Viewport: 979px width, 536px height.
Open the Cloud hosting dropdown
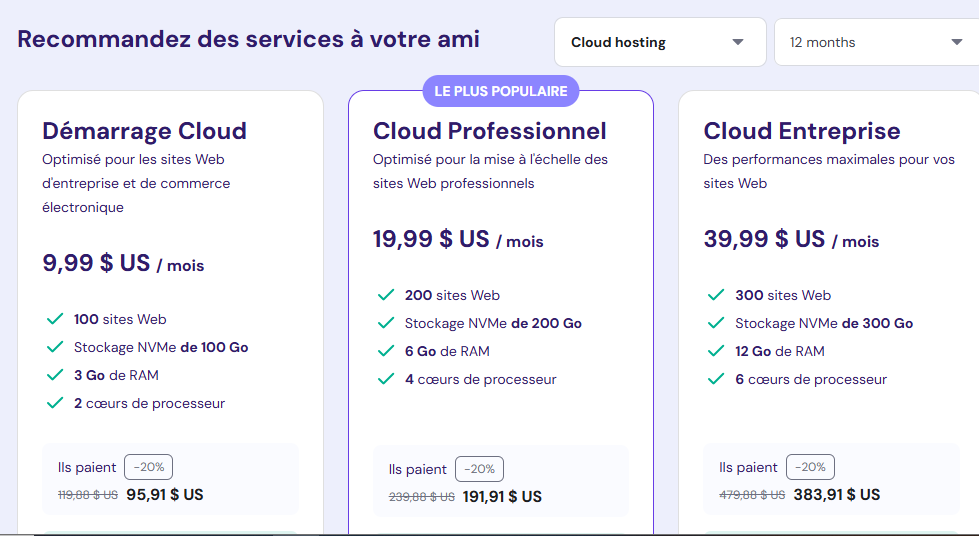(x=660, y=42)
